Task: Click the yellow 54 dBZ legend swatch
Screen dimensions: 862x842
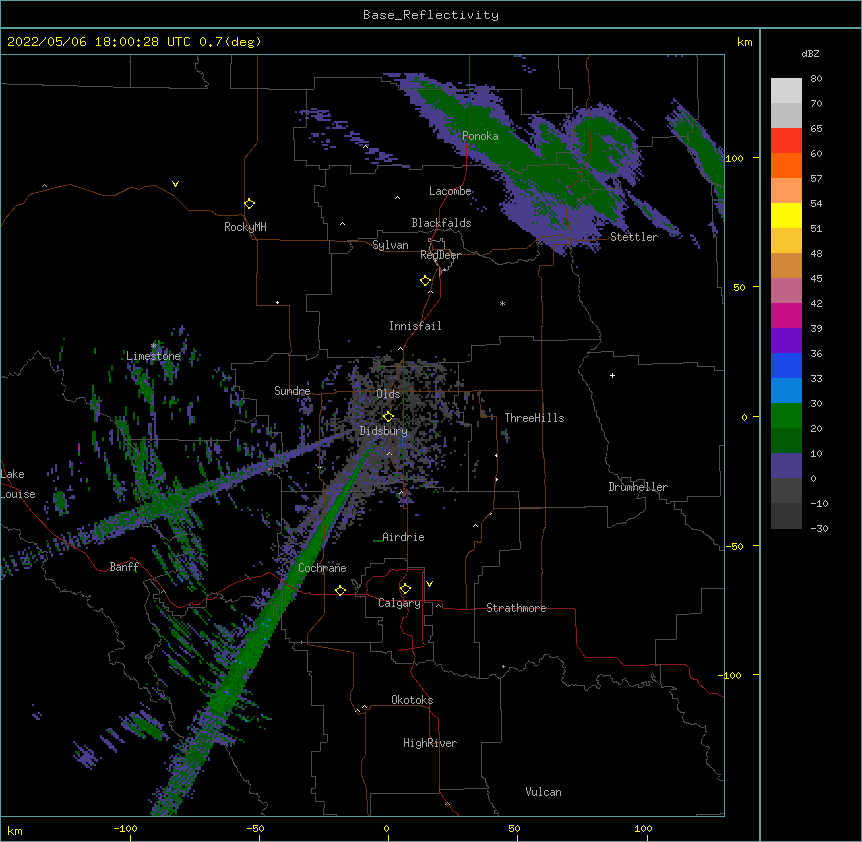Action: point(786,215)
